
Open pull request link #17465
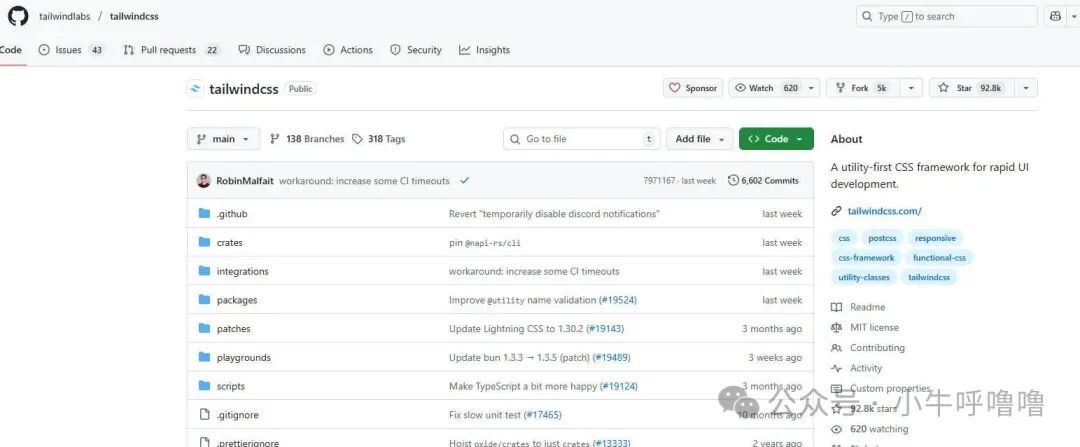pos(543,415)
